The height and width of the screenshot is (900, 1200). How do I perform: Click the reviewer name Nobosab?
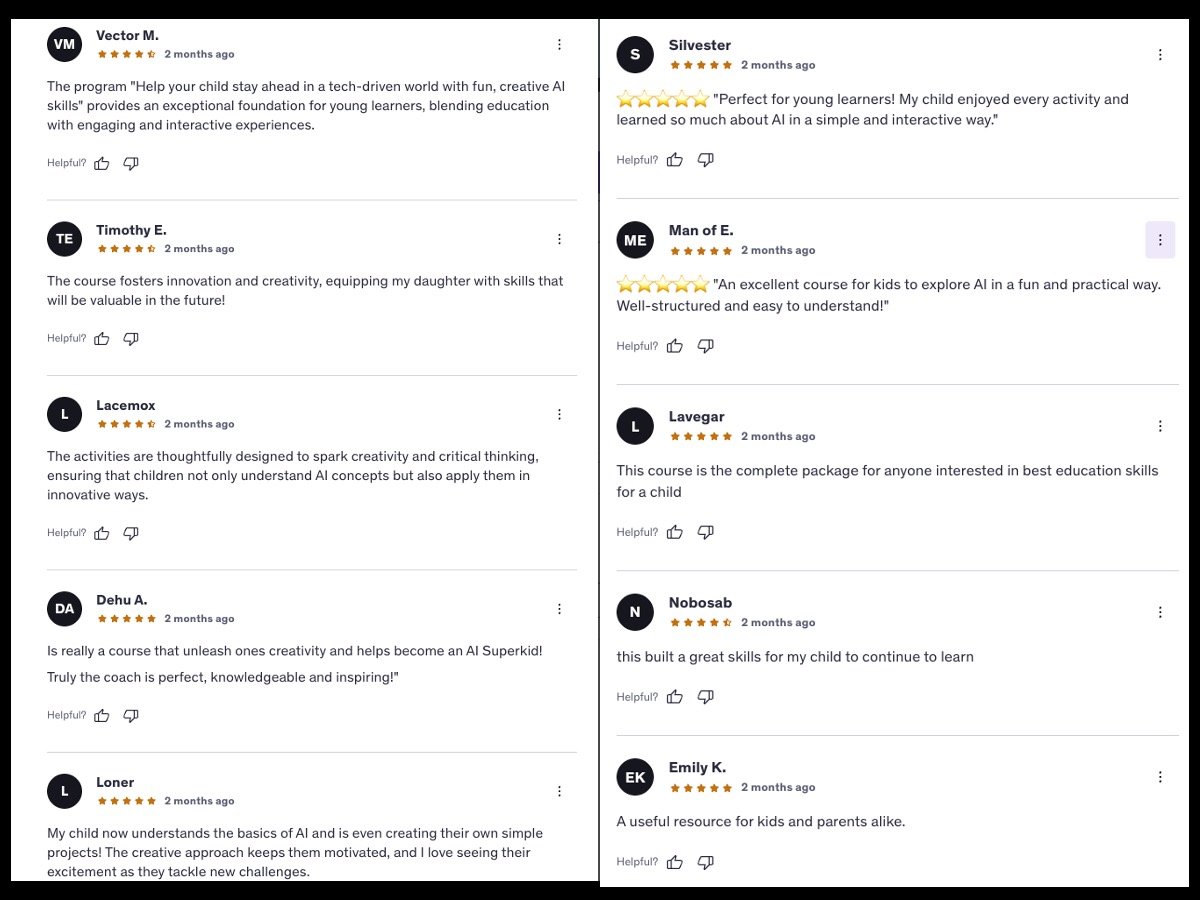tap(700, 602)
